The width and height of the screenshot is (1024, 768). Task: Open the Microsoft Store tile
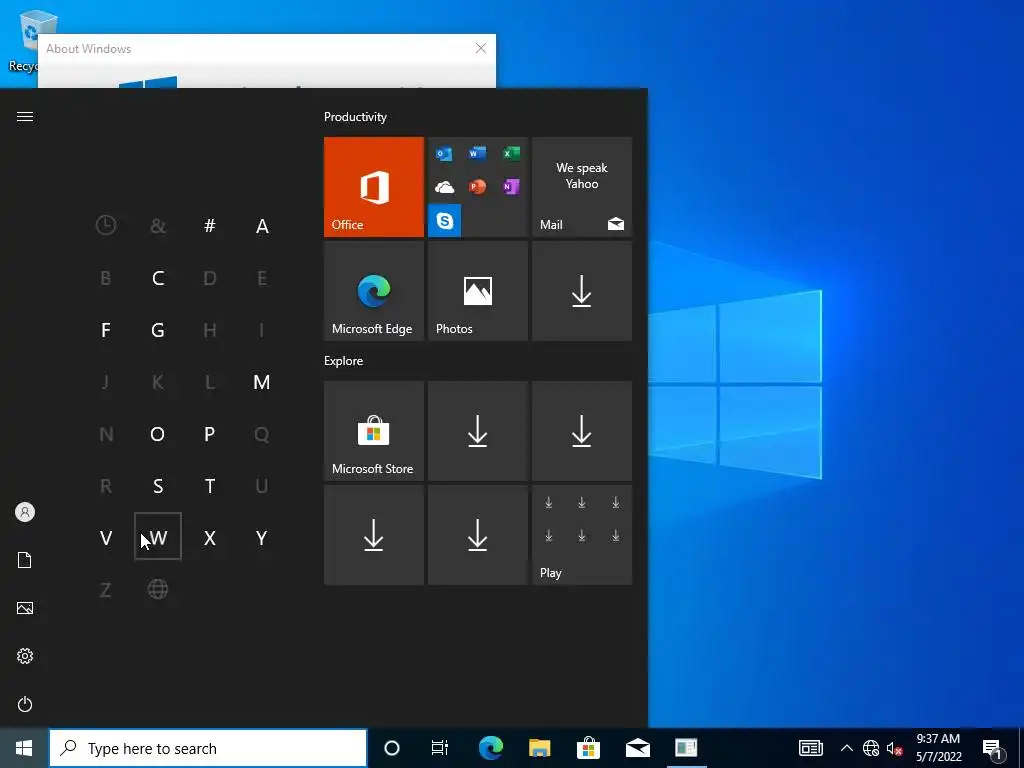pyautogui.click(x=374, y=431)
